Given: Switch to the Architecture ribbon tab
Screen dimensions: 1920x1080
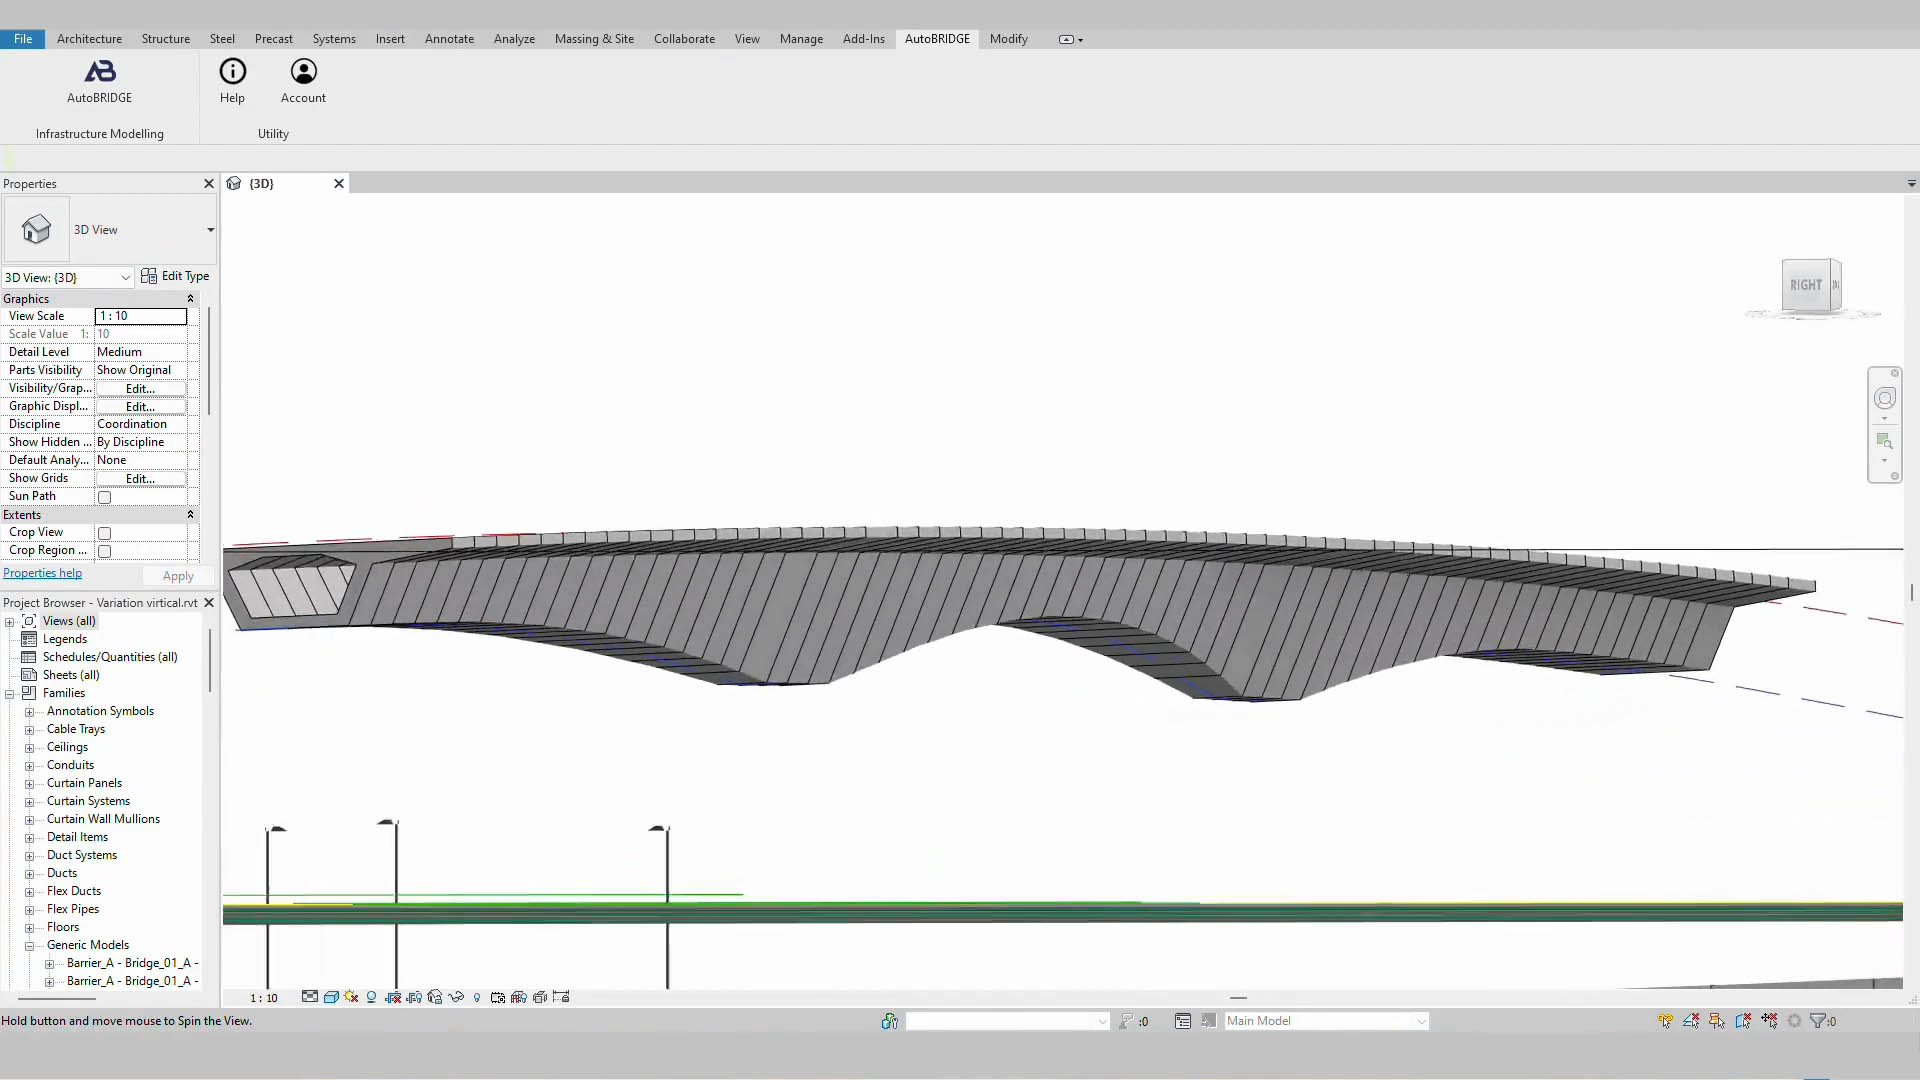Looking at the screenshot, I should [x=89, y=39].
